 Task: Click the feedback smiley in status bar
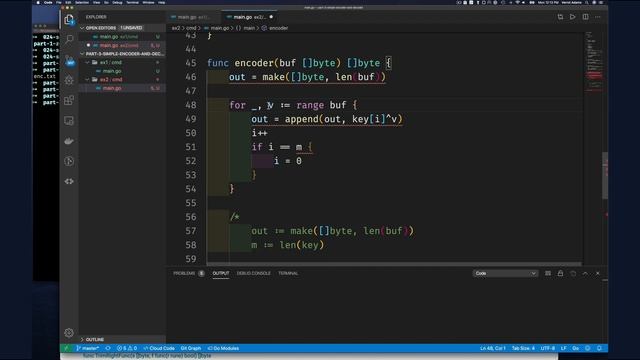(588, 348)
